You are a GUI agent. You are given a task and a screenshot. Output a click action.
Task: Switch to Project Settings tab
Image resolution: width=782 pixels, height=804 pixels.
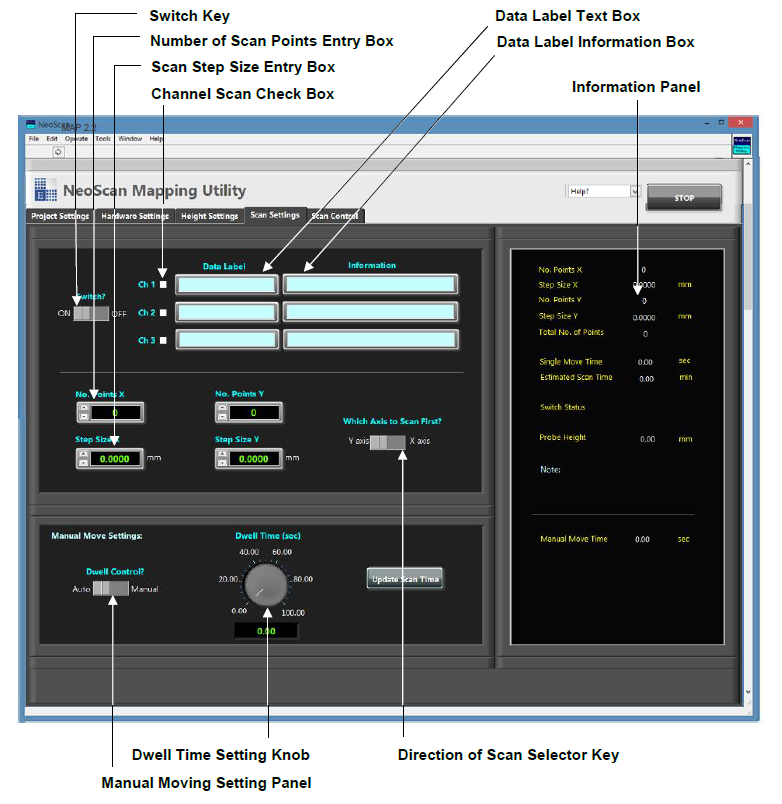[x=61, y=216]
